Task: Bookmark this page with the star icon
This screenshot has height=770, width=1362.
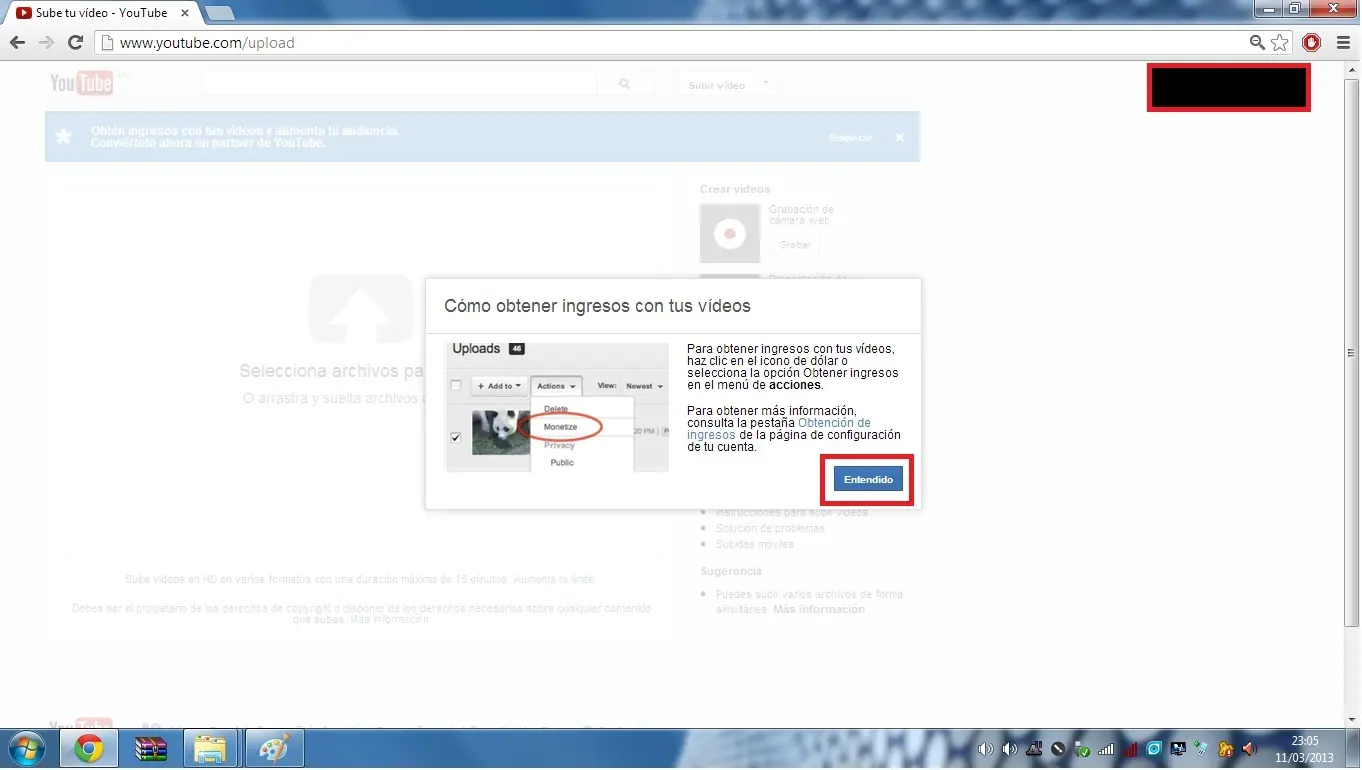Action: 1280,43
